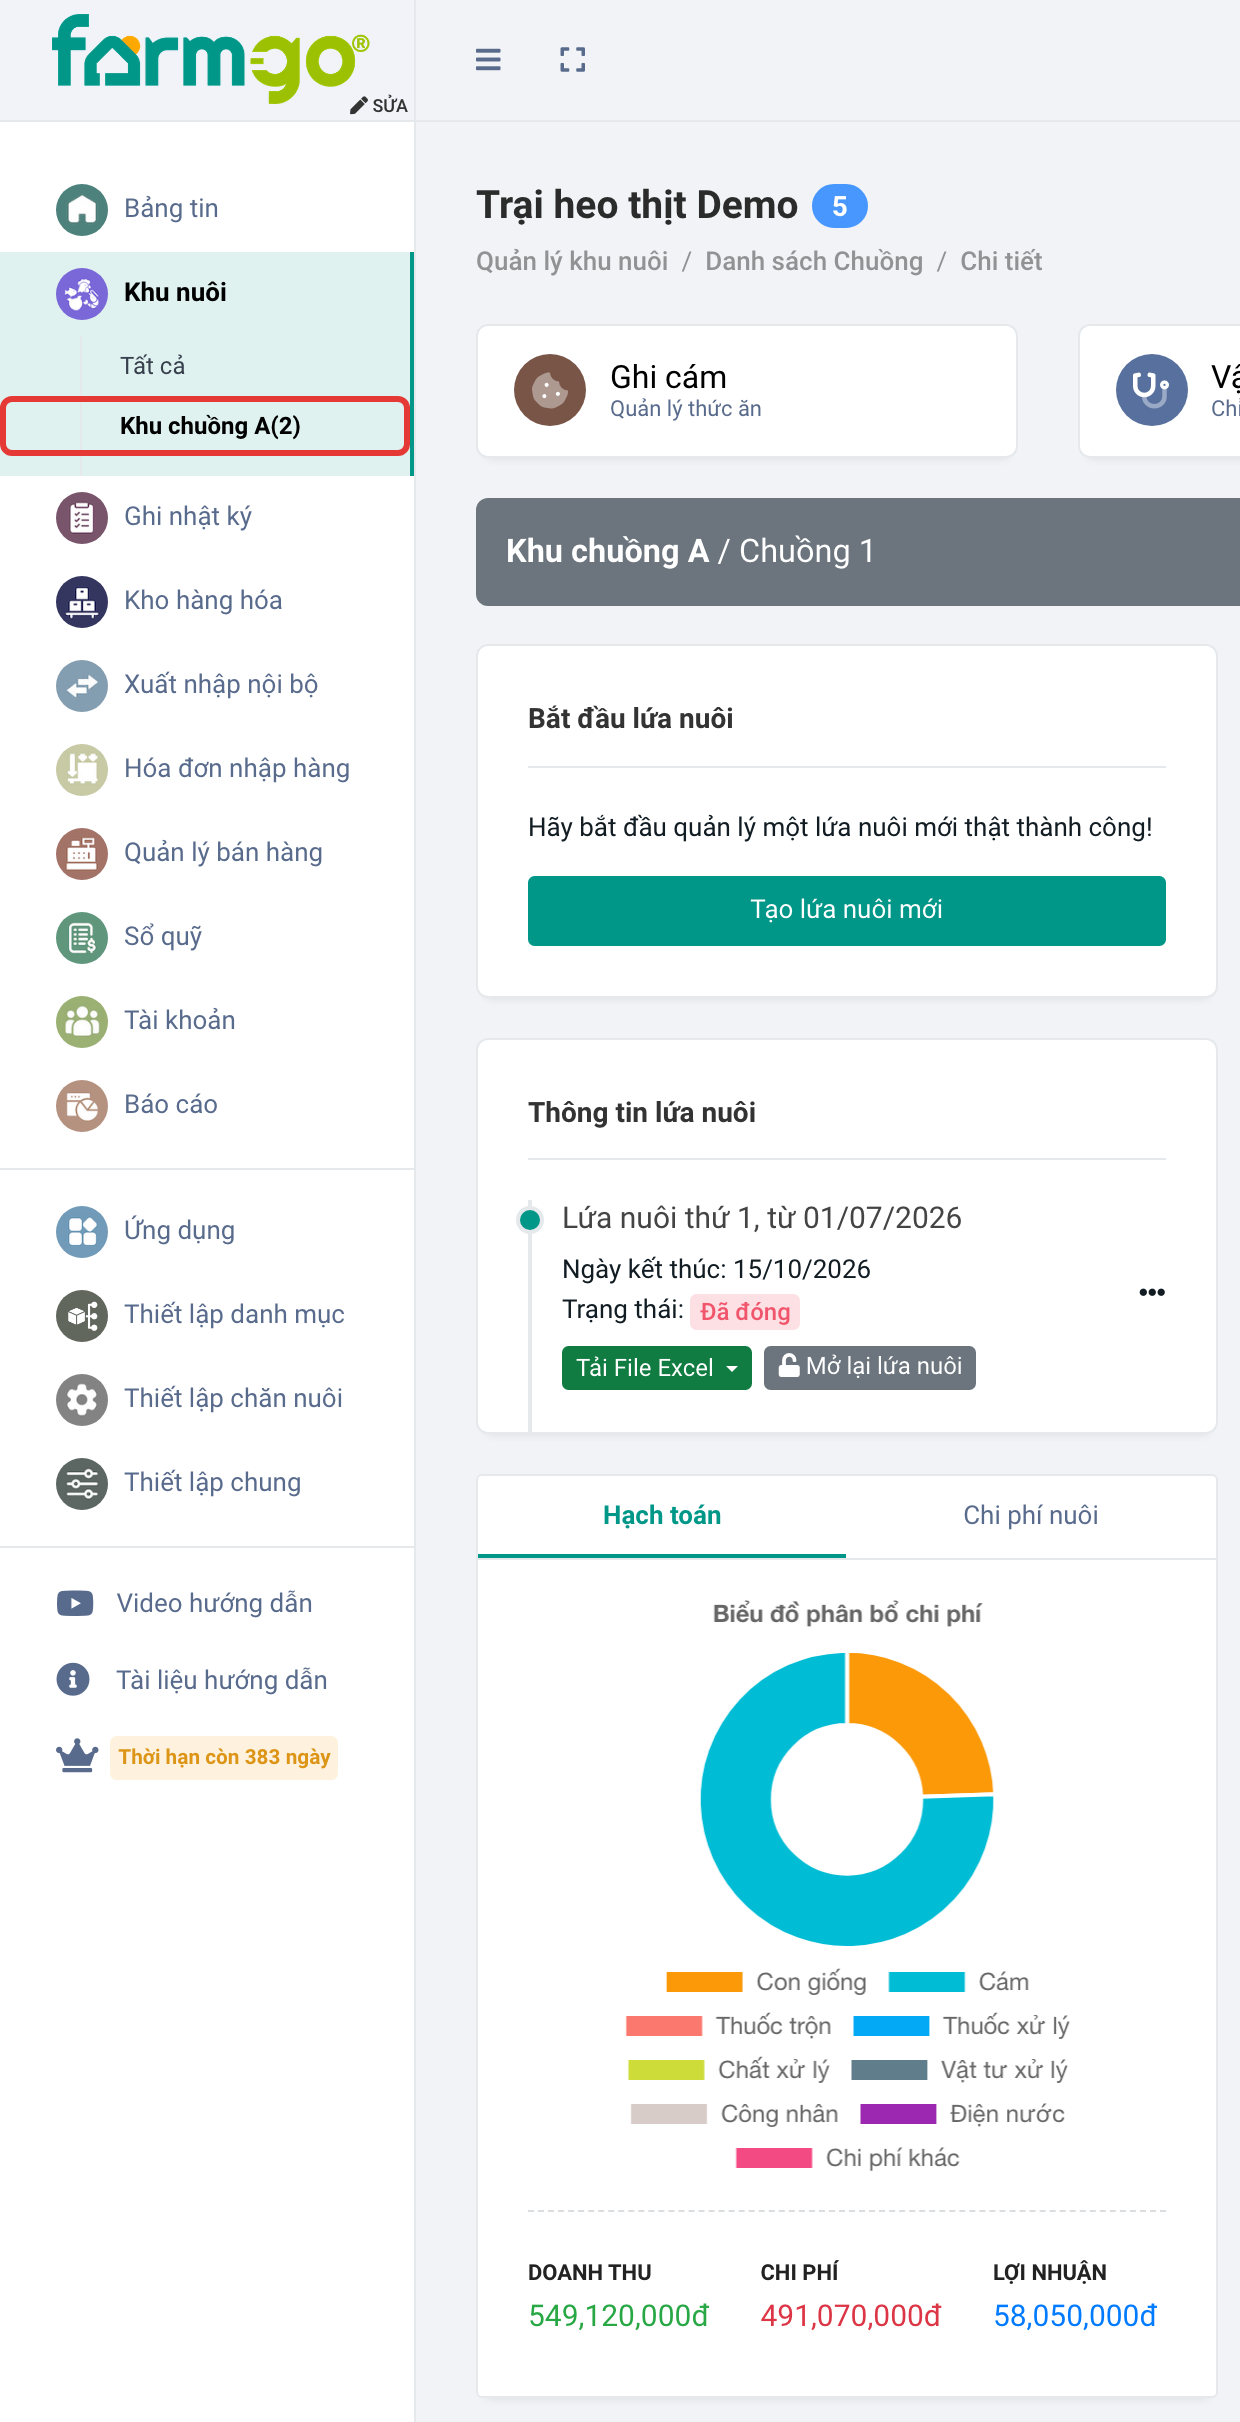Open the Báo cáo report icon

[82, 1105]
